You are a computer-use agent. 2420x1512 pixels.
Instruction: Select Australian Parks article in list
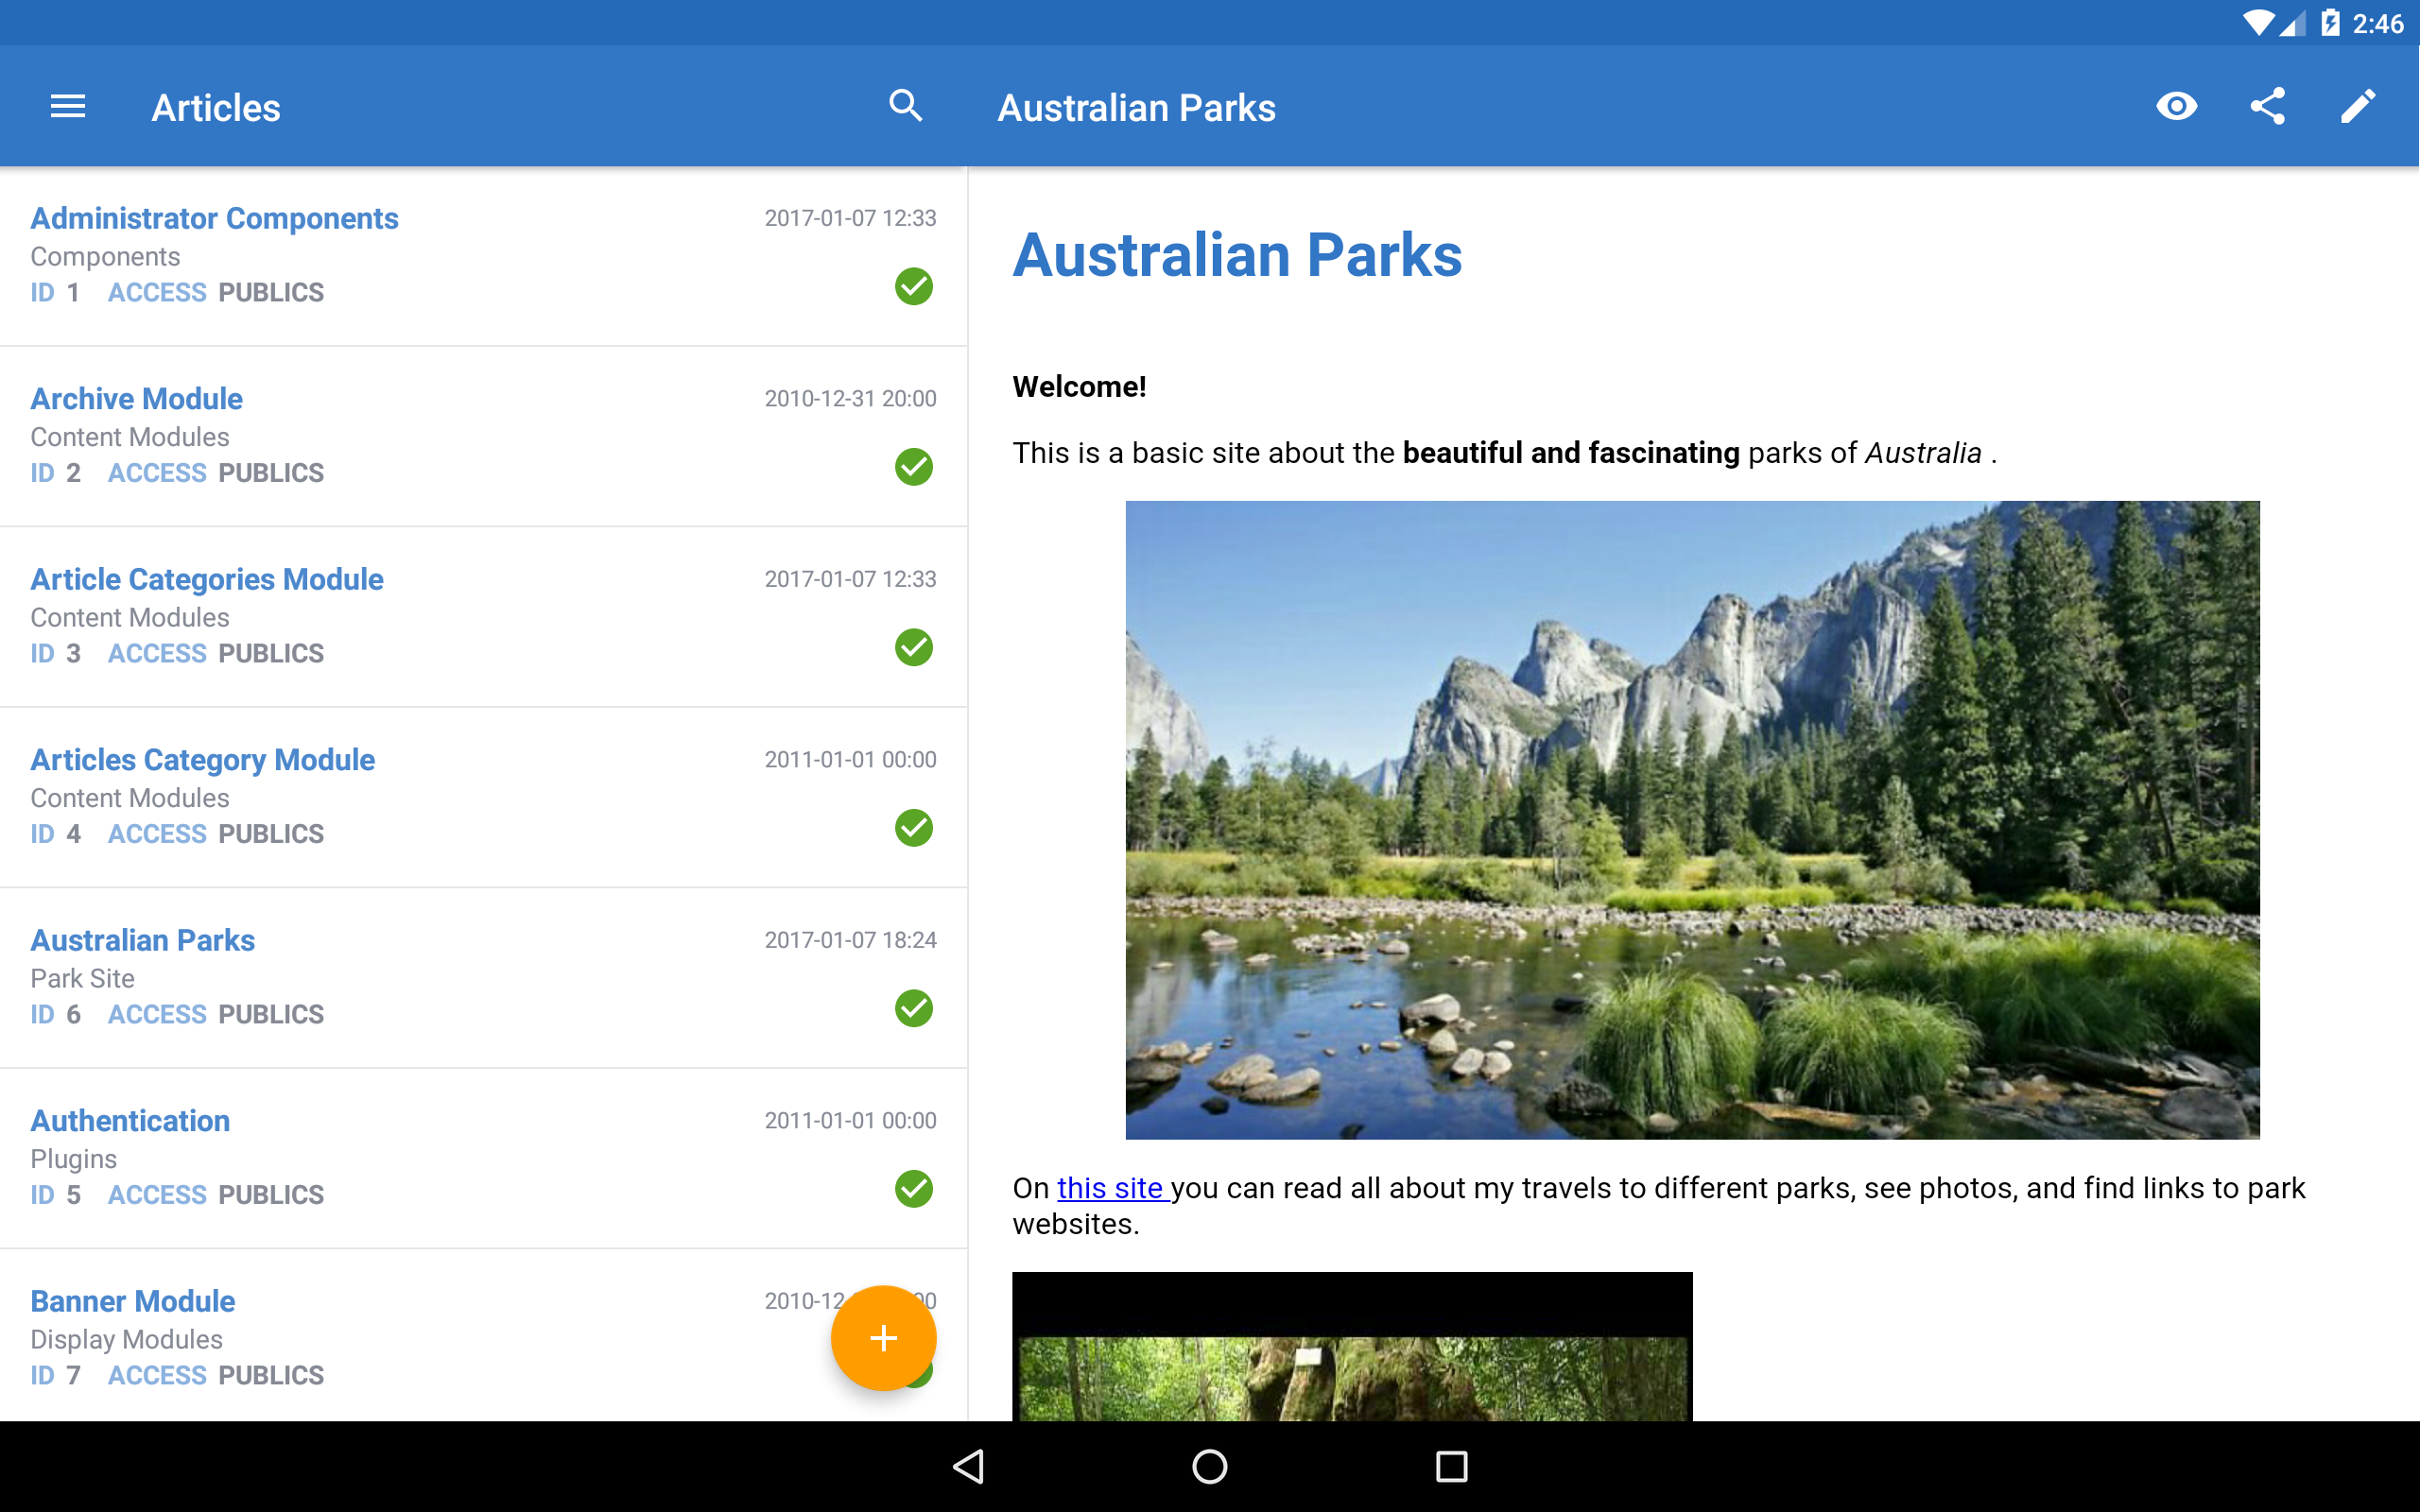tap(143, 940)
